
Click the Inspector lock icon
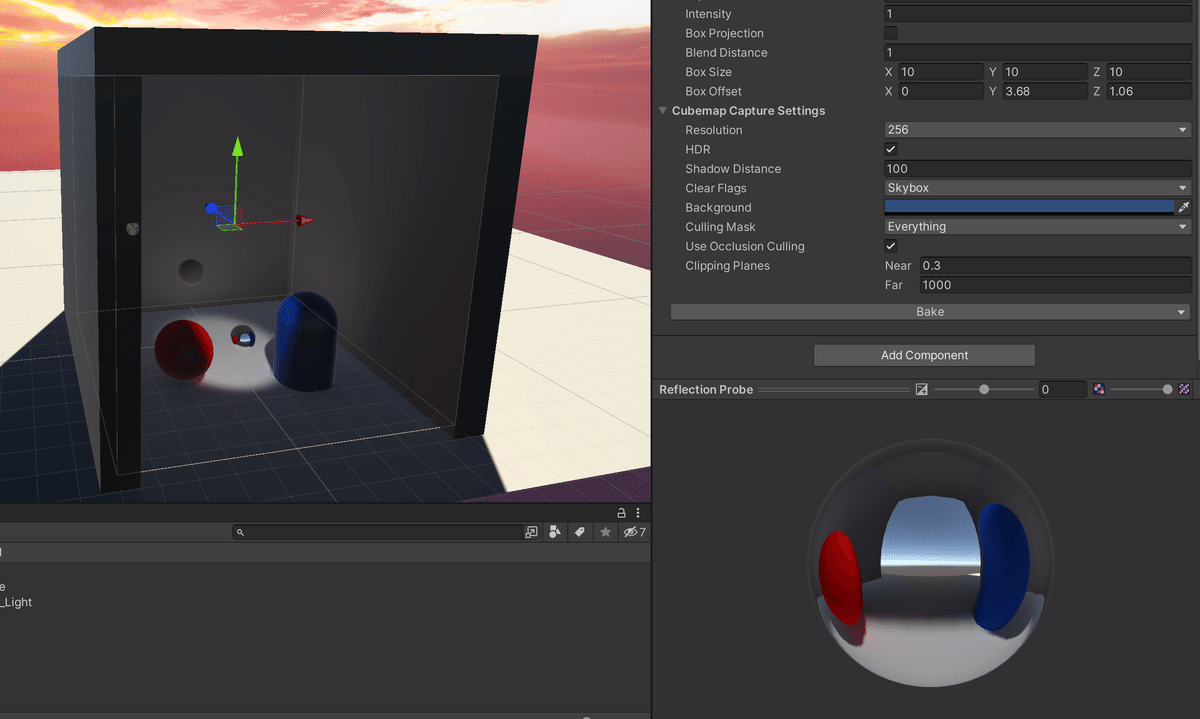pos(621,512)
